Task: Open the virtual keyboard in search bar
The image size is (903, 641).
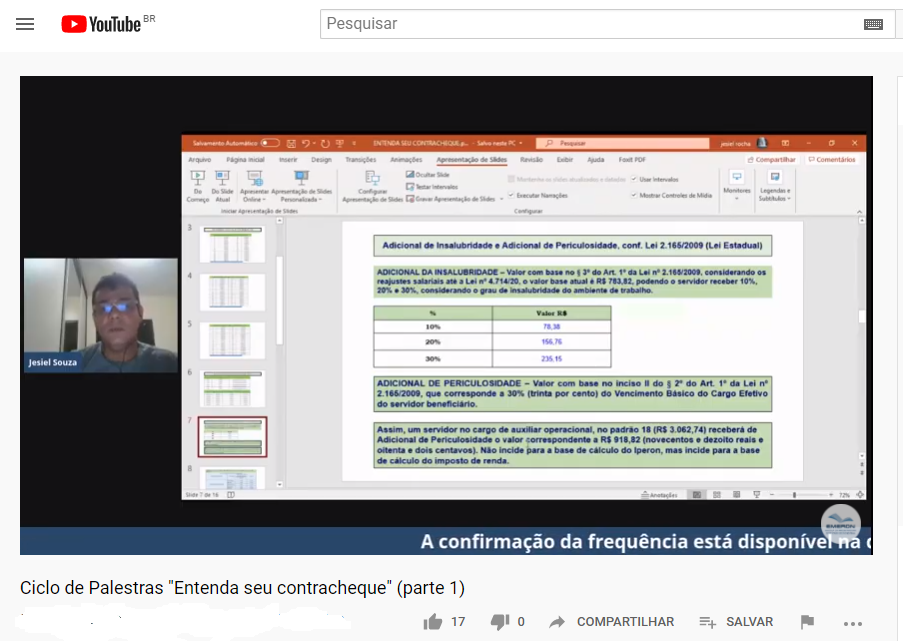Action: [872, 24]
